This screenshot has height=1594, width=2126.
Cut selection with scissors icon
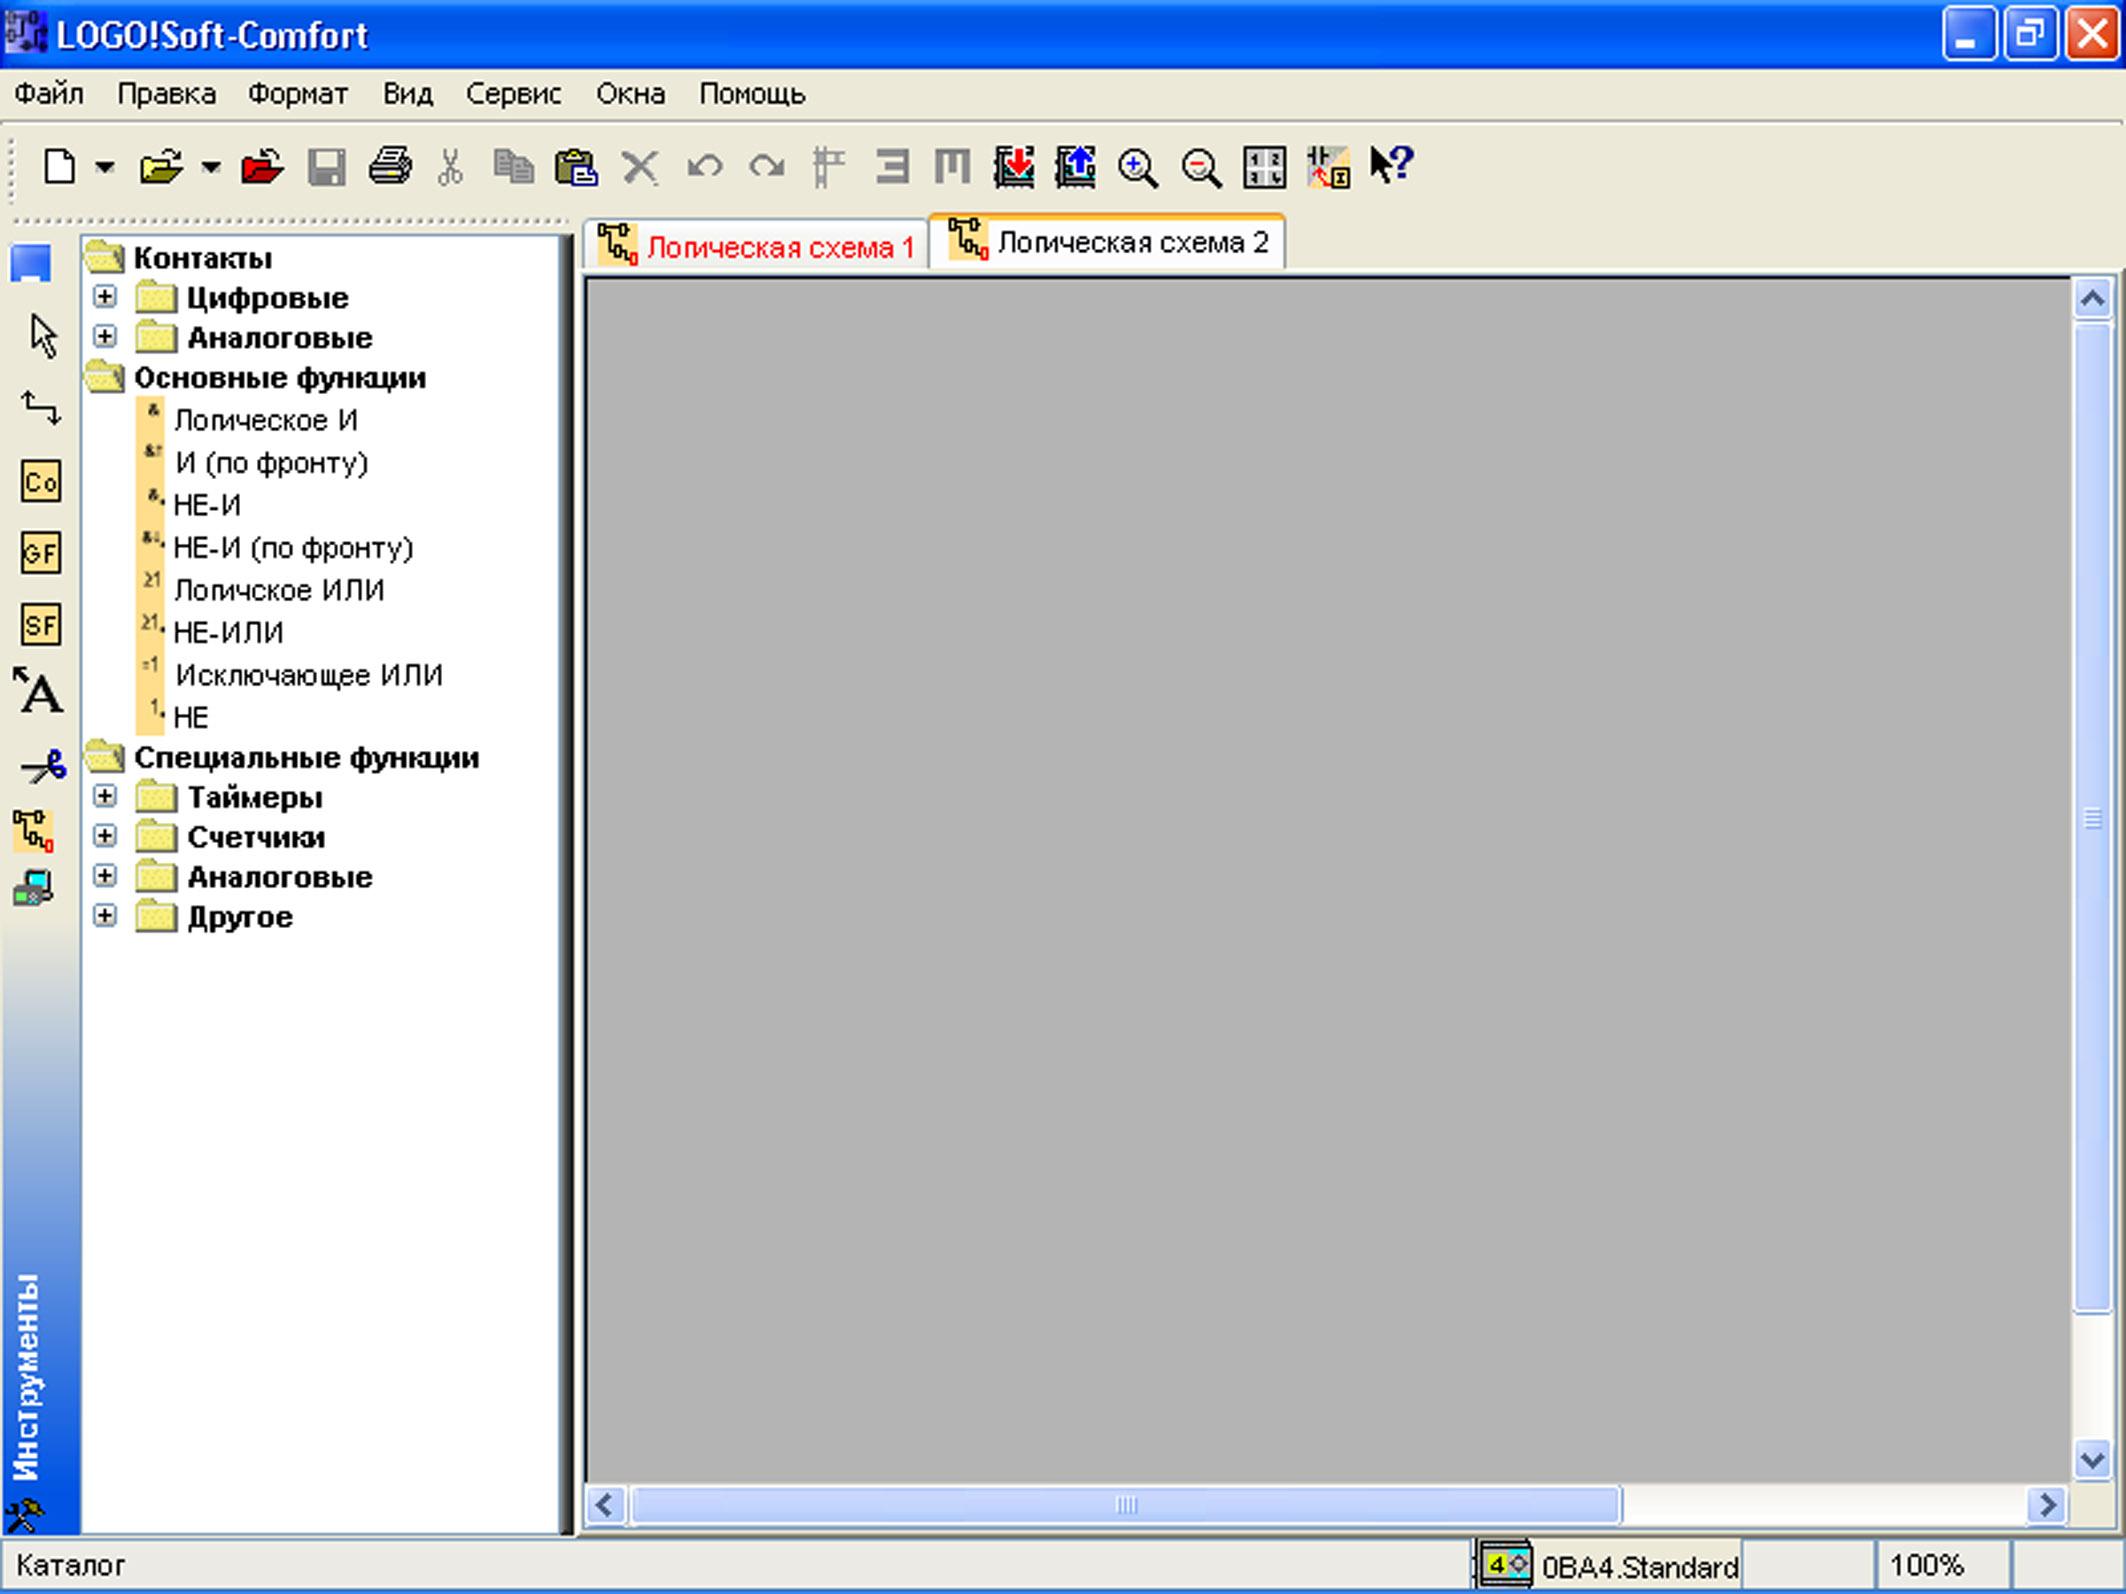(451, 166)
